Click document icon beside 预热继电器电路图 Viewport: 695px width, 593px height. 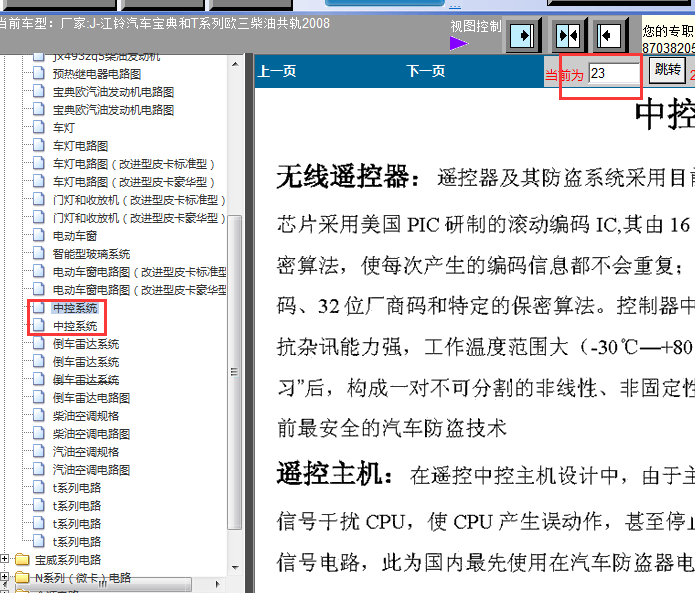pyautogui.click(x=39, y=73)
